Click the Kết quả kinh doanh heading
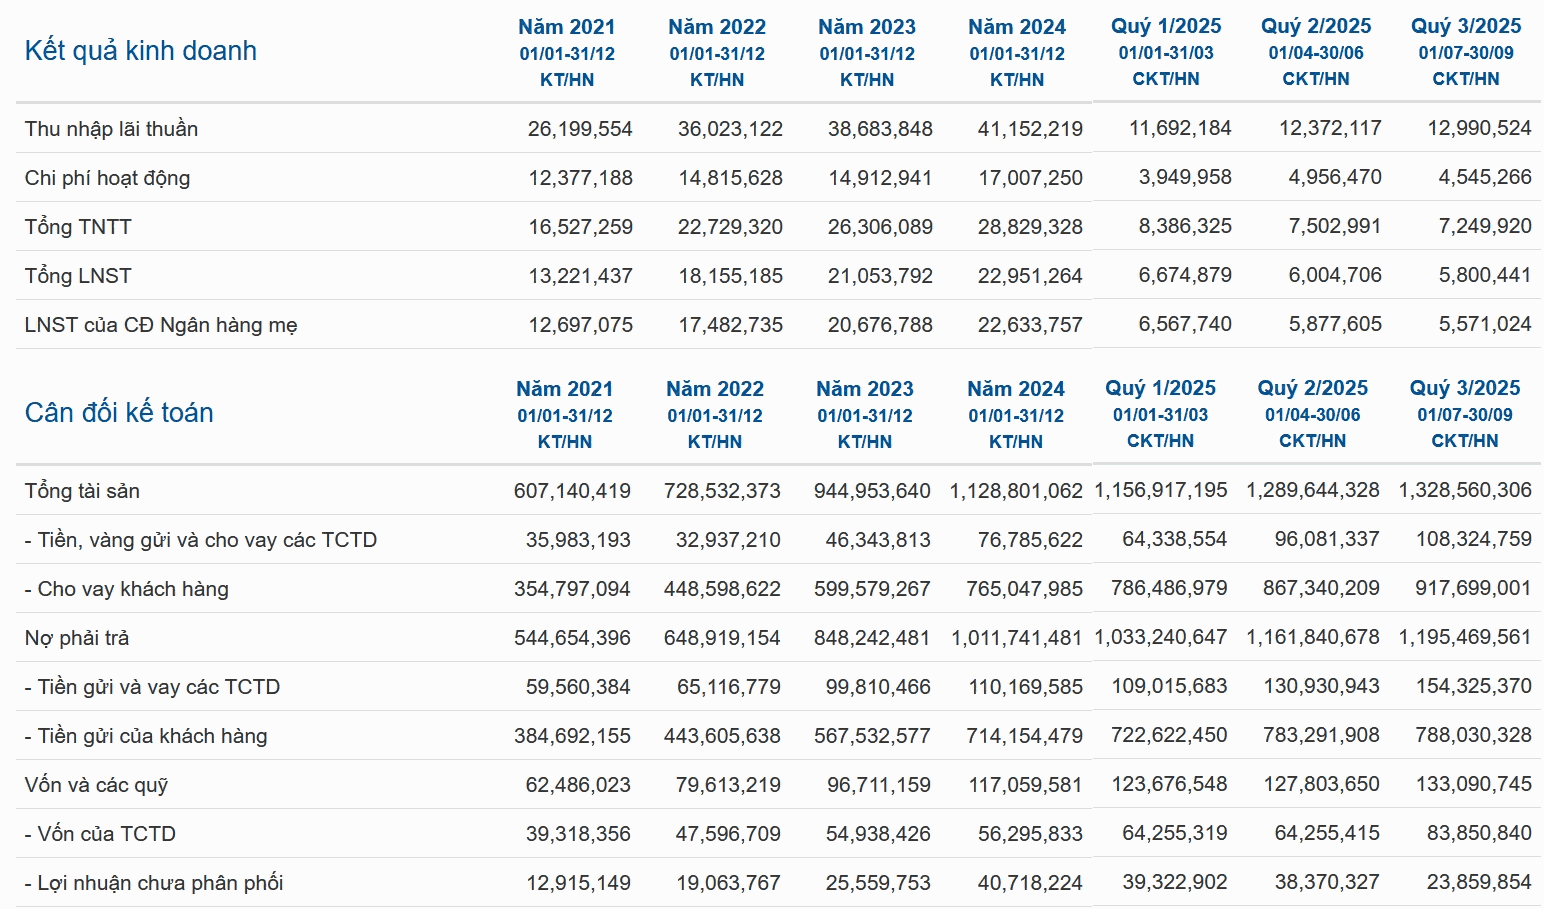 coord(140,51)
